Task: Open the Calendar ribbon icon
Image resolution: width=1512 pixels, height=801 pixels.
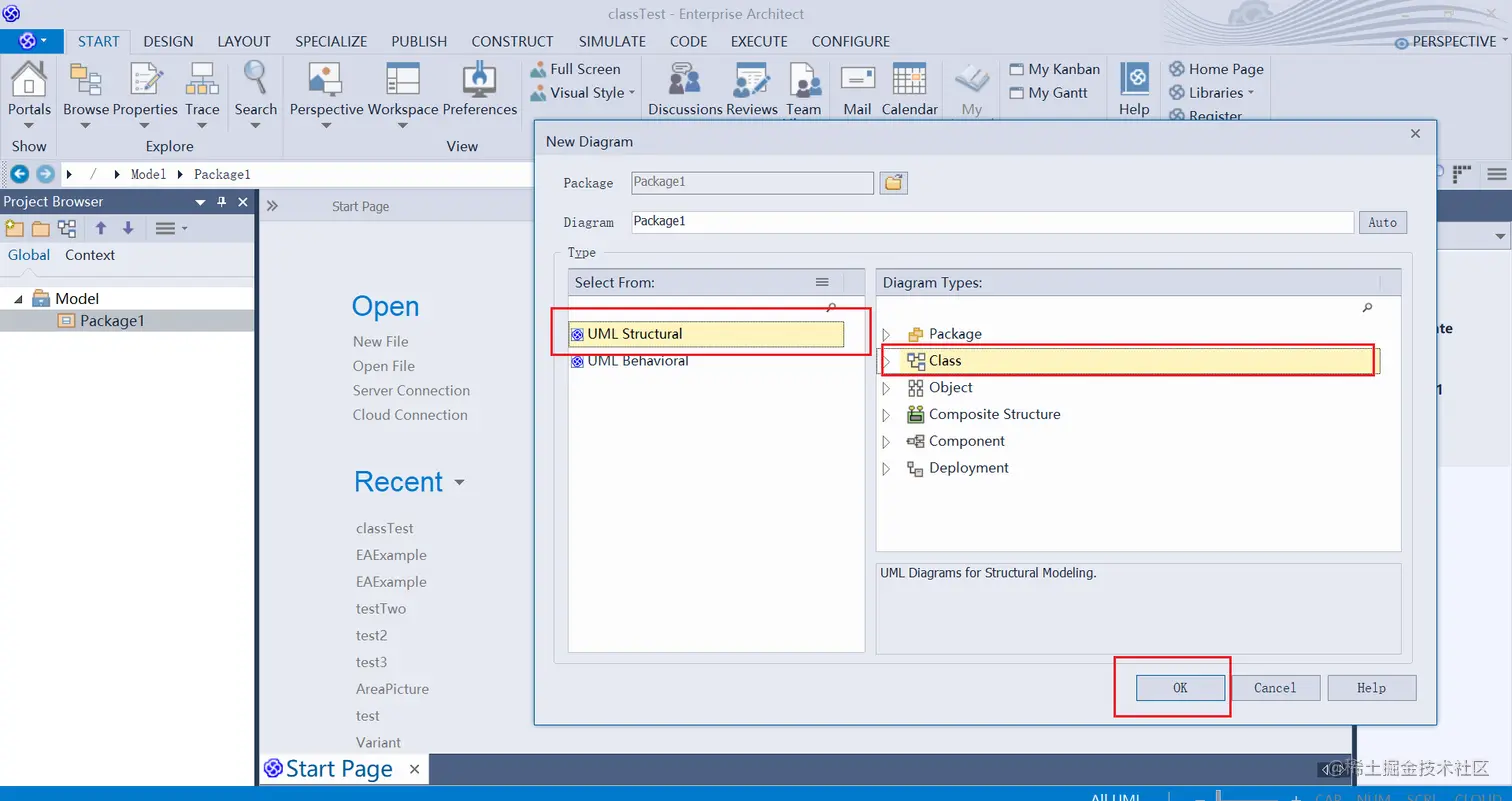Action: click(909, 80)
